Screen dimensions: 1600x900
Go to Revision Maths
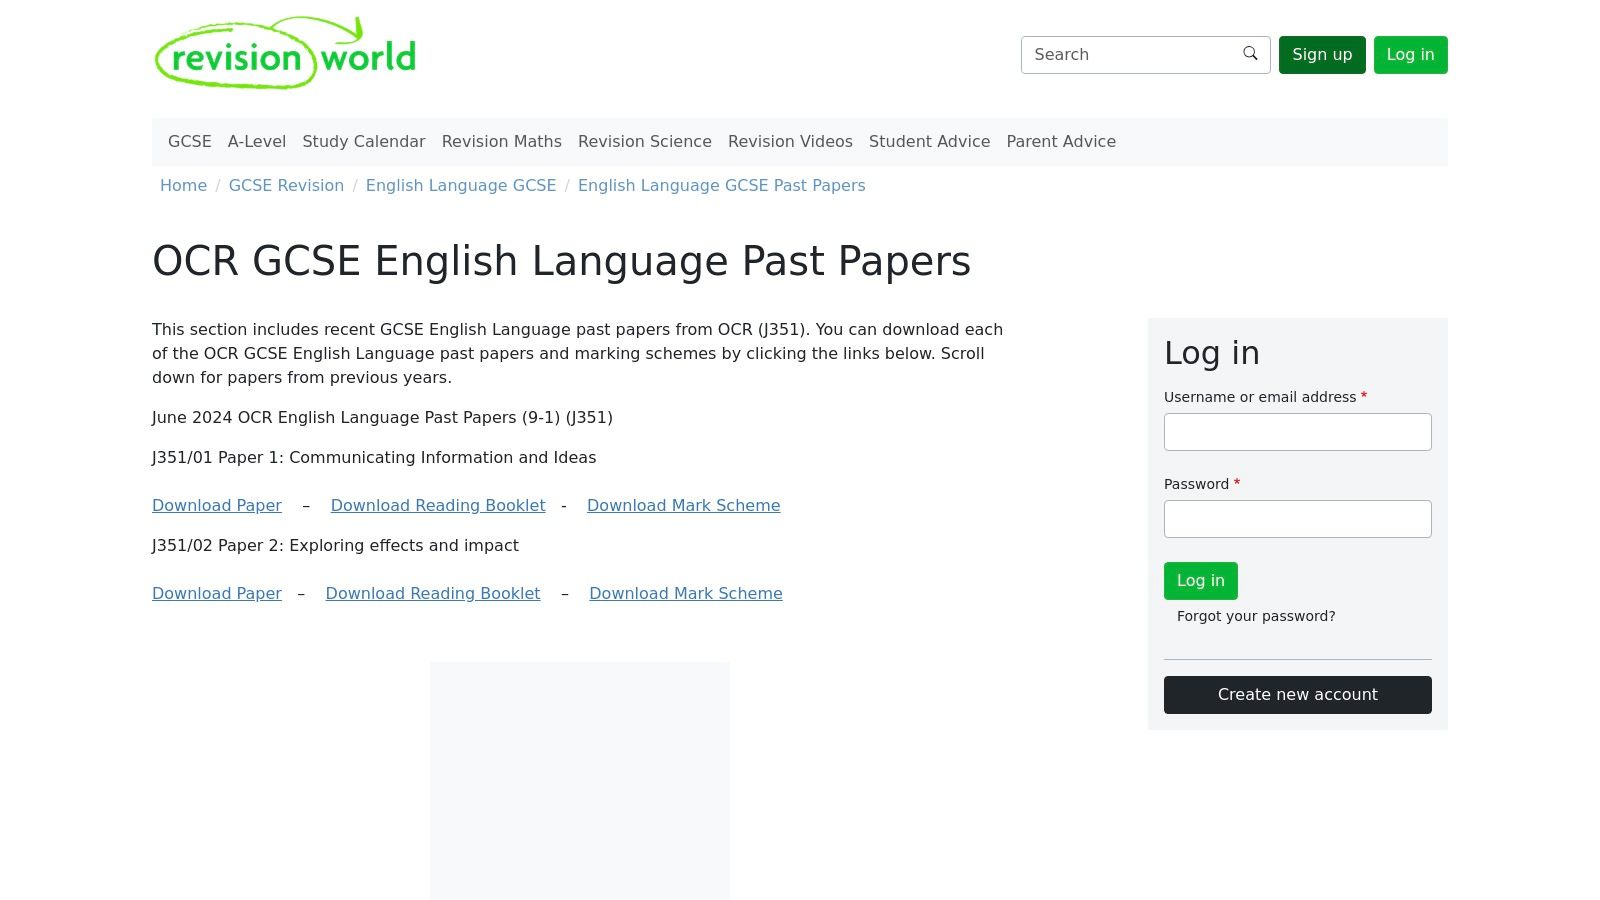click(x=502, y=142)
